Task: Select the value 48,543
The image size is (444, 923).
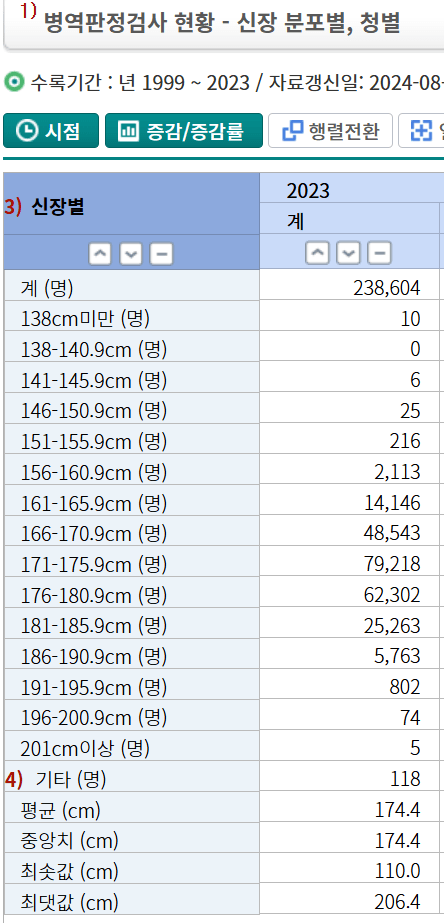Action: [392, 533]
